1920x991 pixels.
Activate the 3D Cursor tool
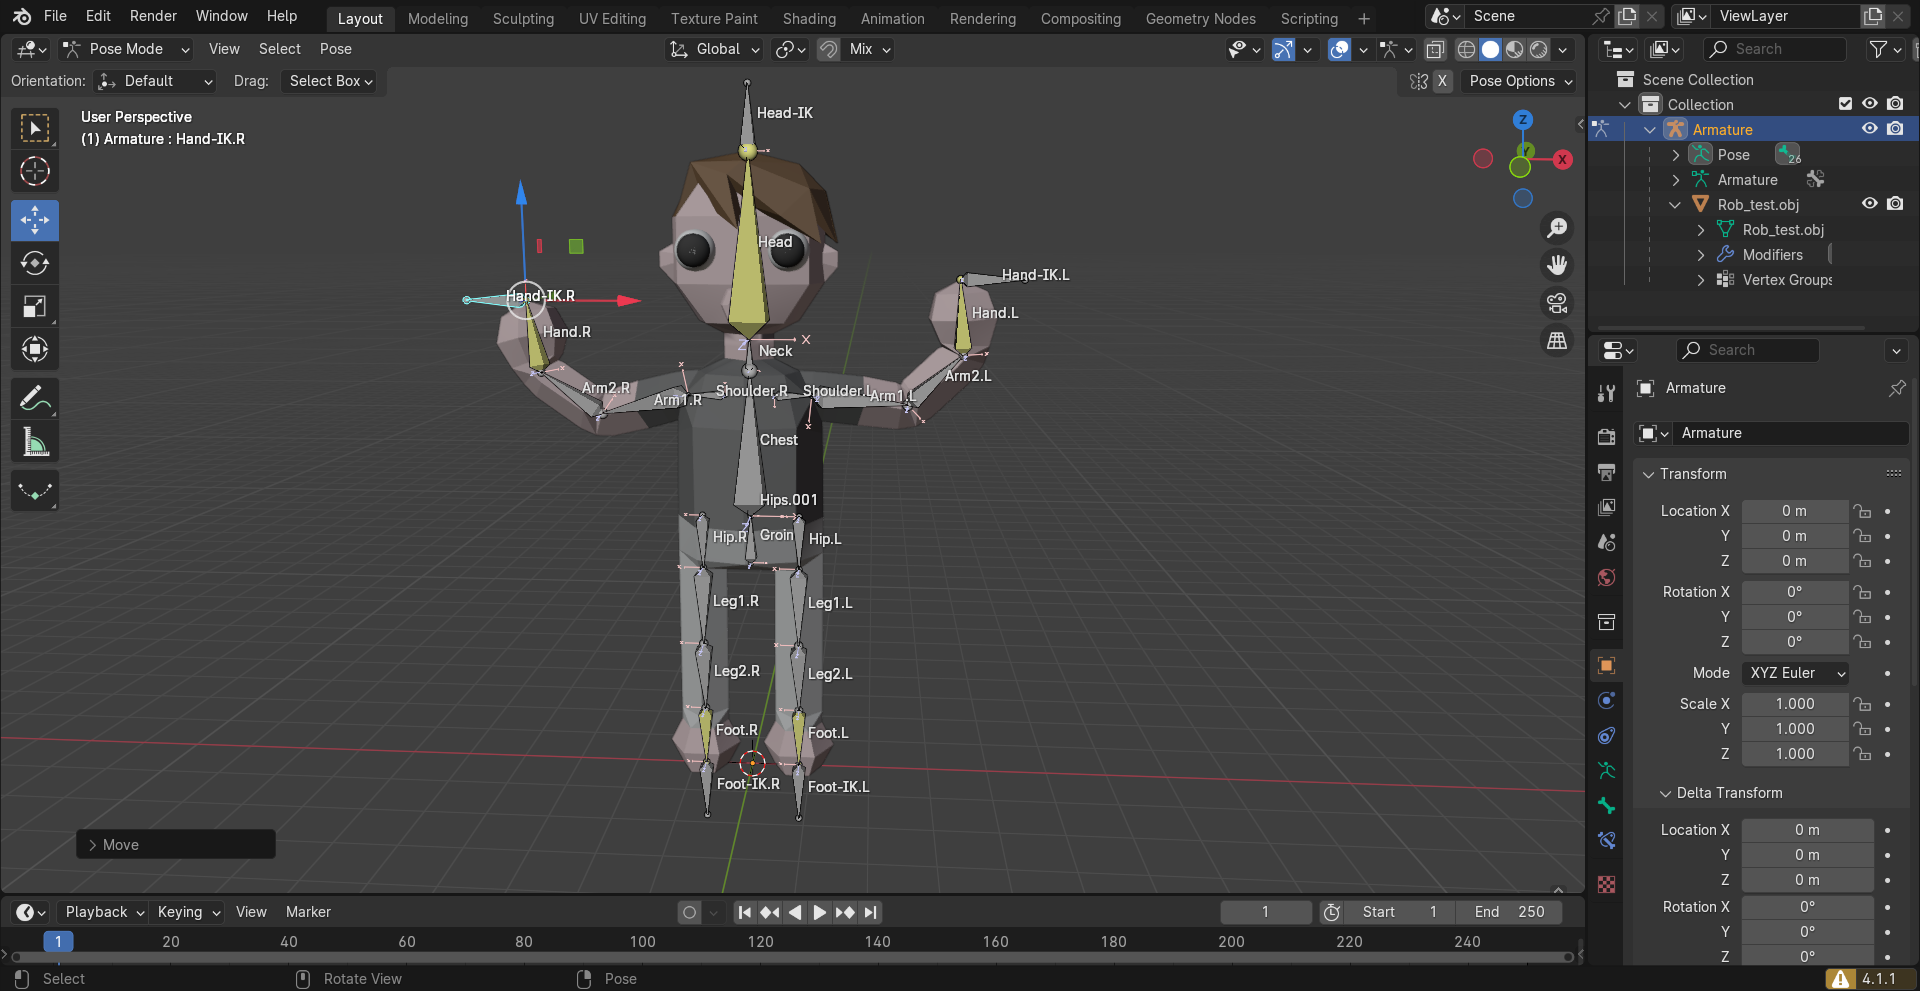click(35, 171)
